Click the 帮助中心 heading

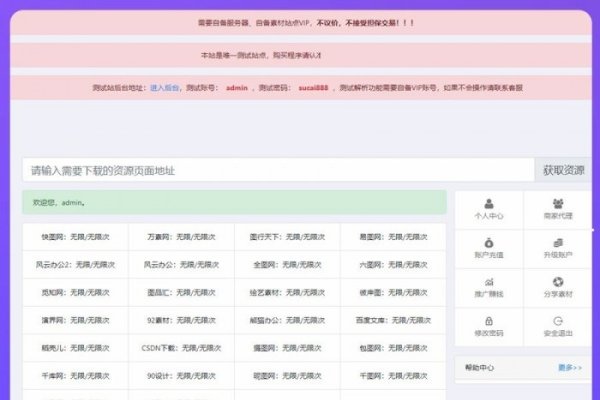coord(479,367)
